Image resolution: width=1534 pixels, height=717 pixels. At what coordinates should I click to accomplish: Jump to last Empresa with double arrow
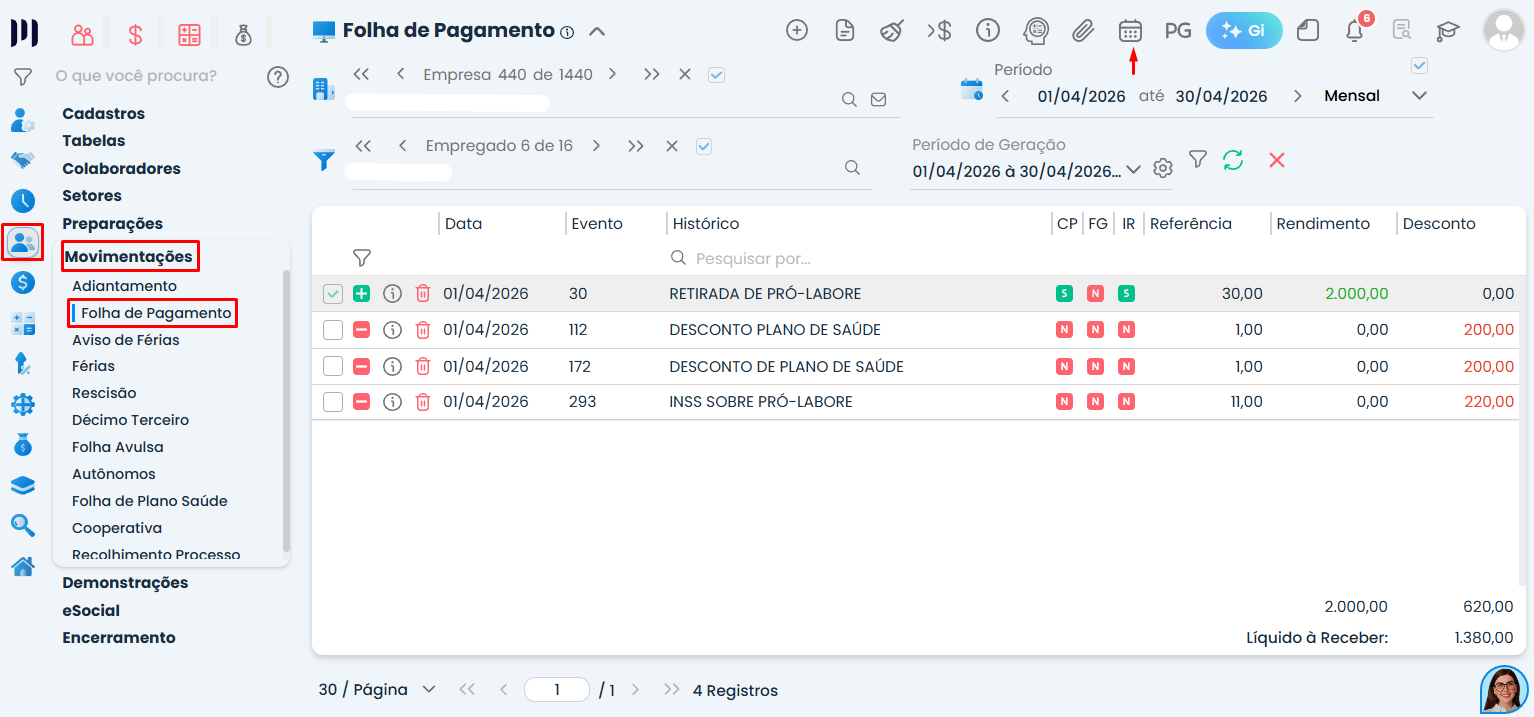coord(652,74)
